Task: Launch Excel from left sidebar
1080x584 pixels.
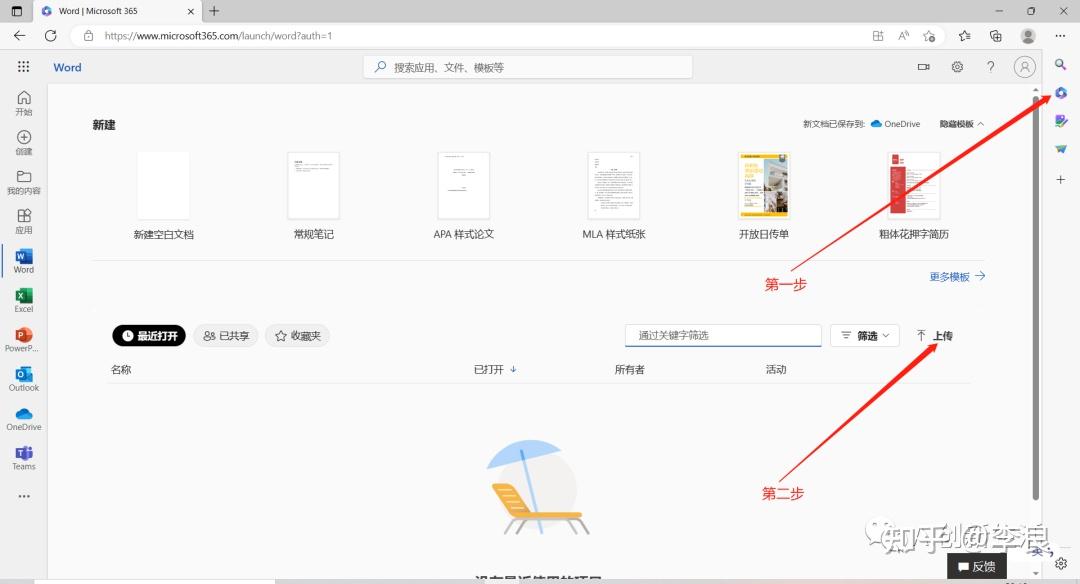Action: pos(23,300)
